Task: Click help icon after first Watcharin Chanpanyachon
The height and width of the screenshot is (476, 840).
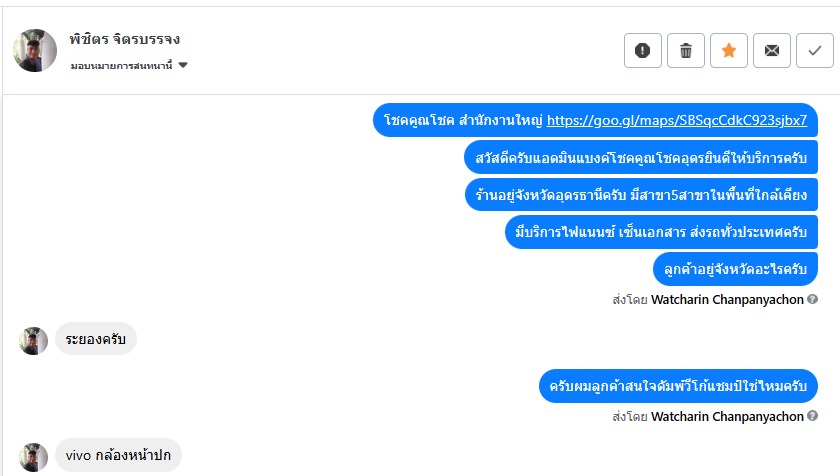Action: point(812,299)
